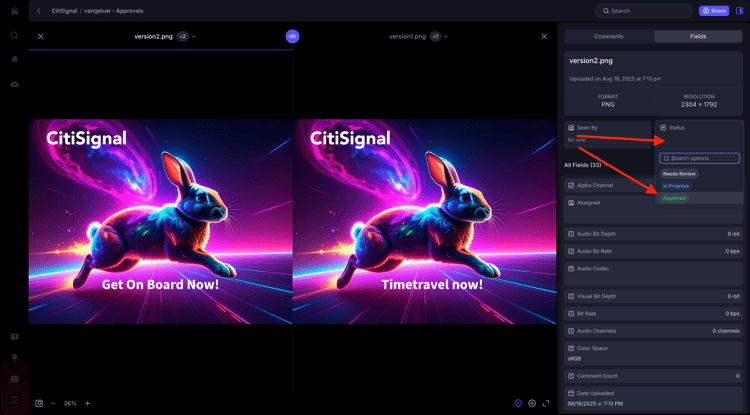Open the viewer settings gear icon
Viewport: 750px width, 415px height.
[x=532, y=404]
